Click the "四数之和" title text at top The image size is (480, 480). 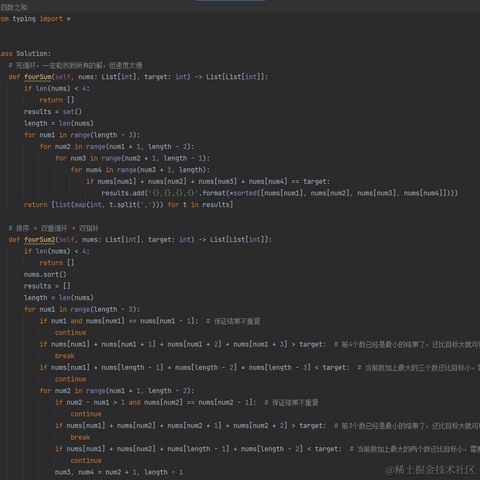[14, 7]
